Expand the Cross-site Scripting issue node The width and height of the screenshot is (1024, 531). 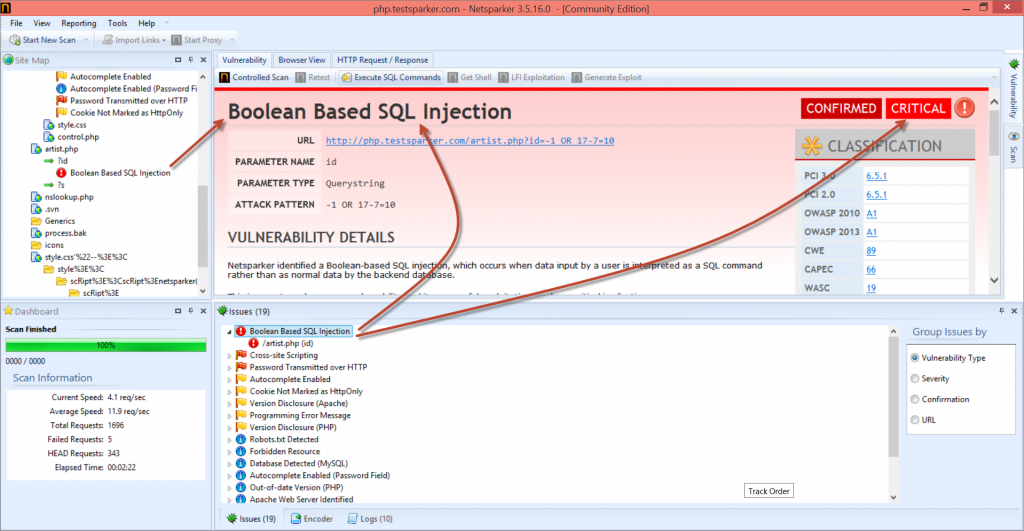230,355
